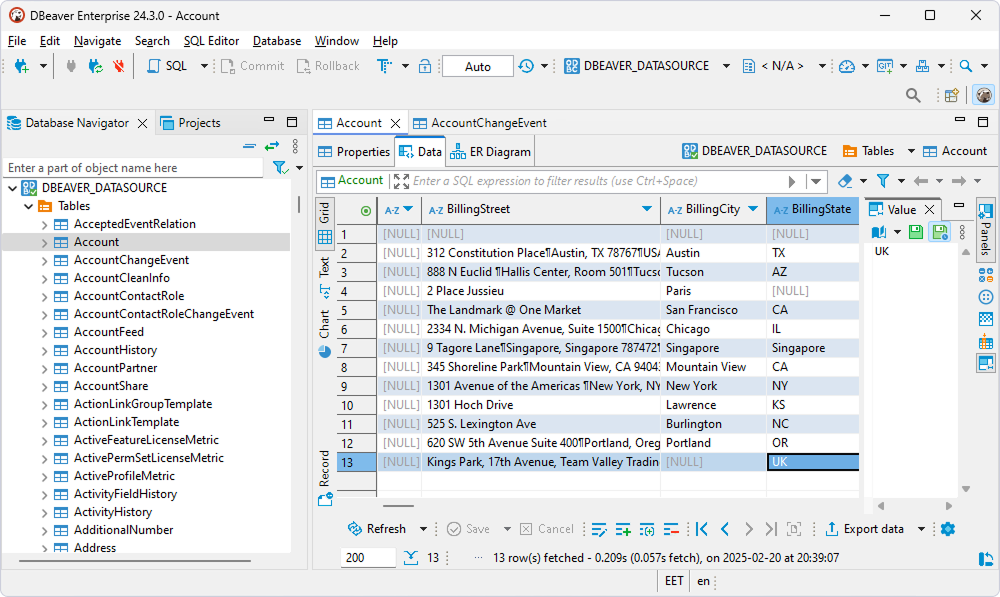Click the Add new row icon
The width and height of the screenshot is (1000, 597).
click(622, 528)
